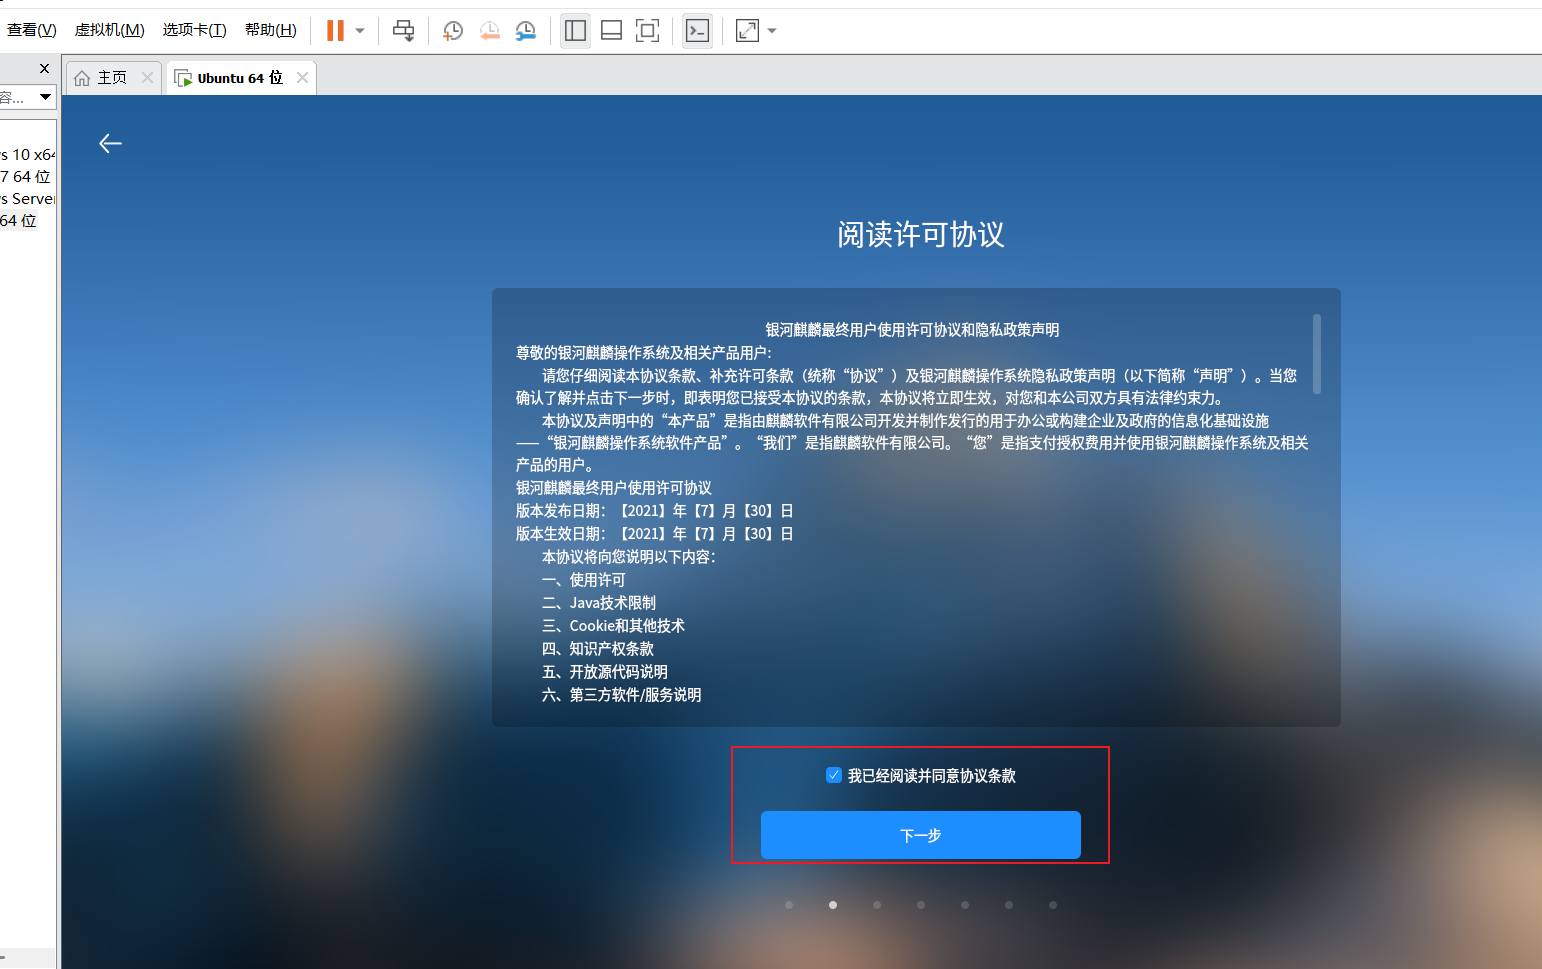Screen dimensions: 1542x969
Task: Switch to the 主页 tab
Action: click(x=112, y=78)
